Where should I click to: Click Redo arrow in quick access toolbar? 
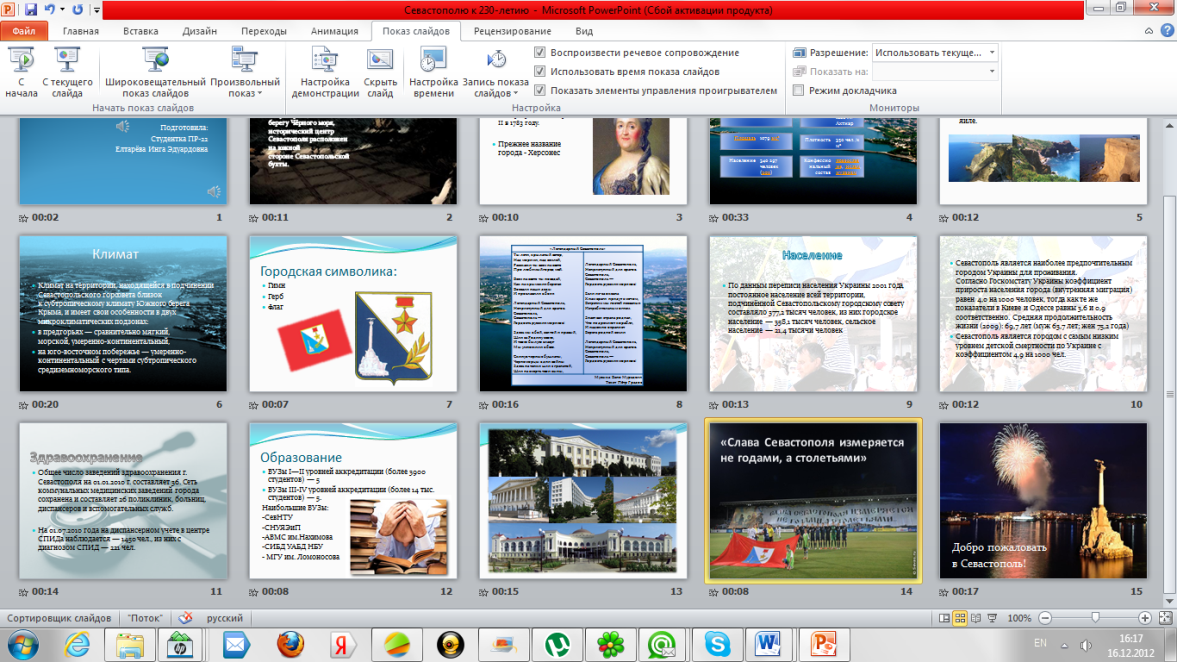(78, 10)
